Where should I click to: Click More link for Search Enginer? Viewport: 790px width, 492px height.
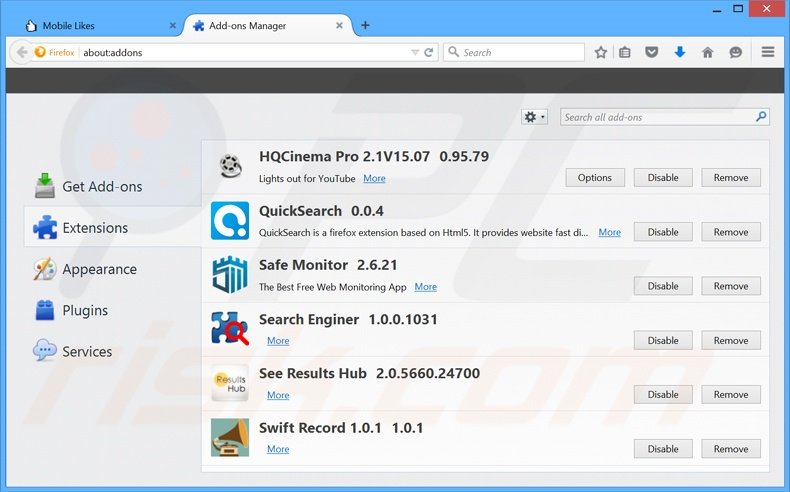click(x=278, y=341)
